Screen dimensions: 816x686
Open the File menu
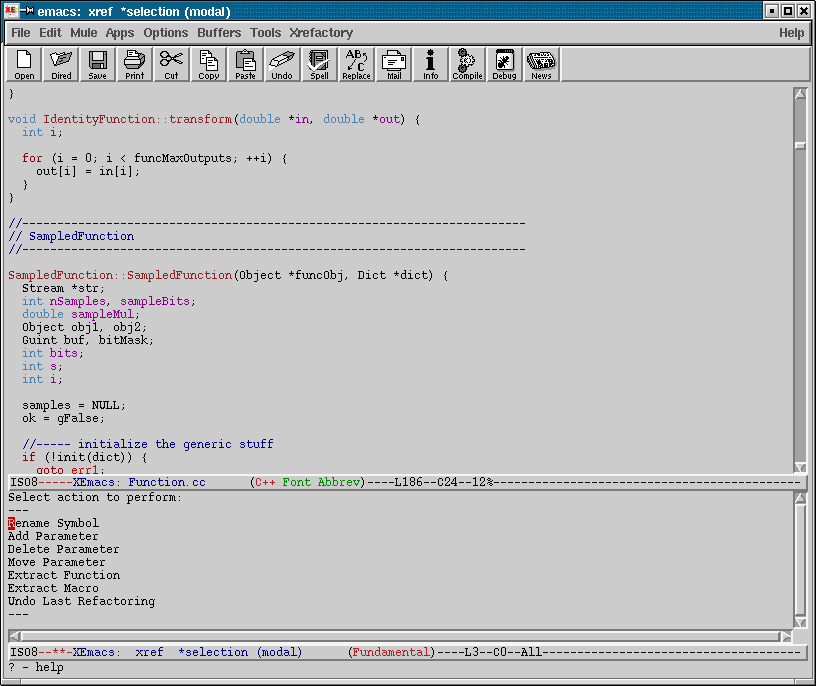[x=21, y=33]
